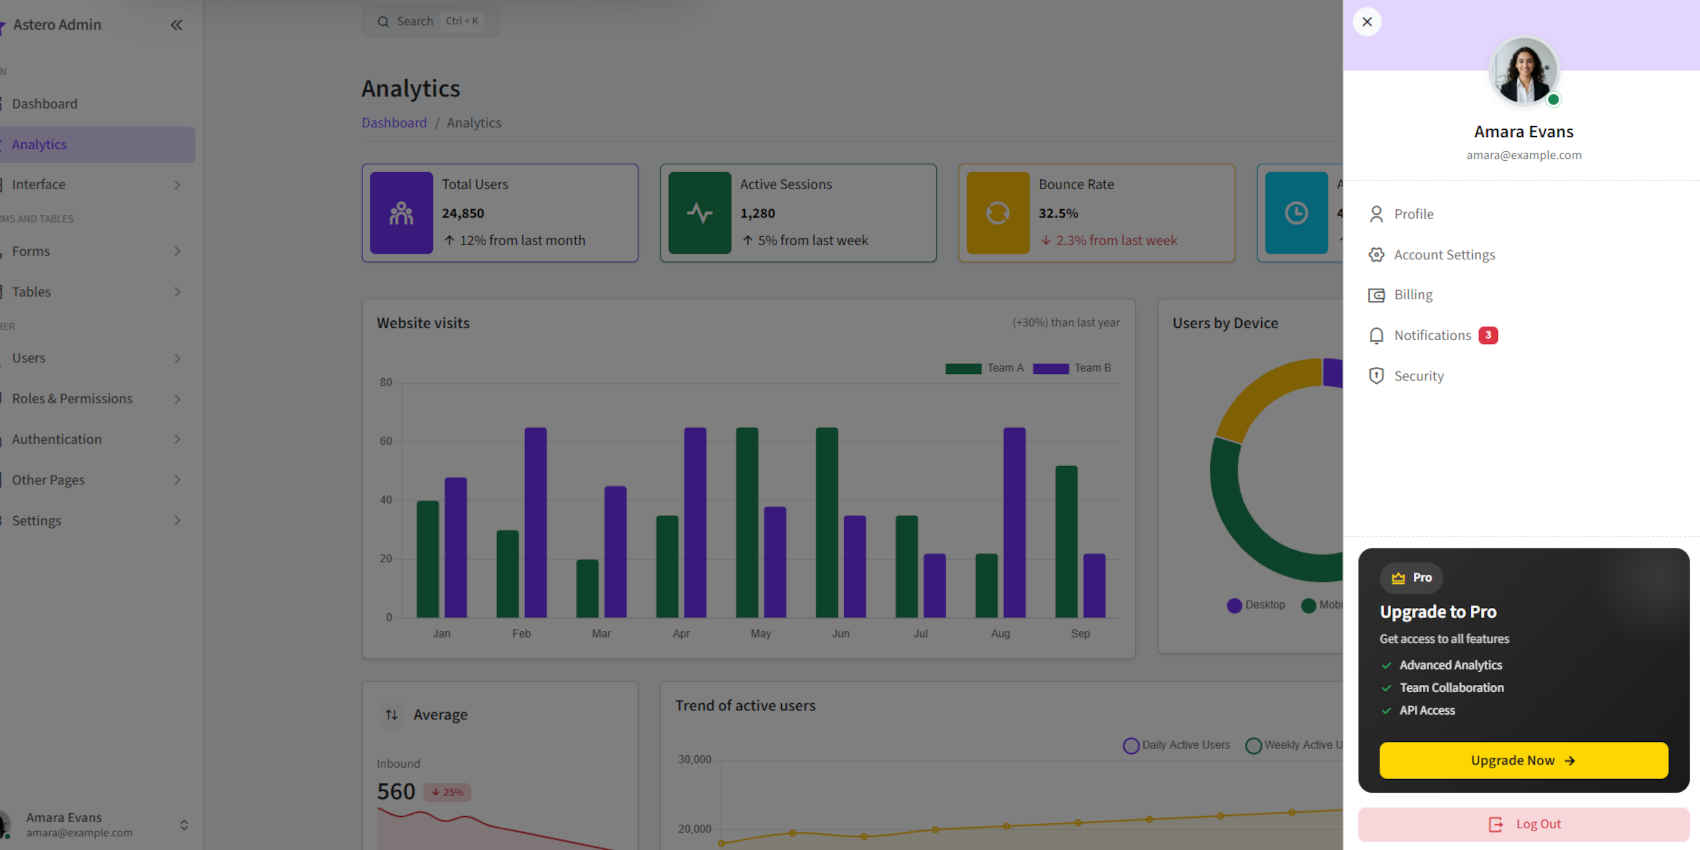The image size is (1700, 850).
Task: Click the Search input field
Action: click(430, 21)
